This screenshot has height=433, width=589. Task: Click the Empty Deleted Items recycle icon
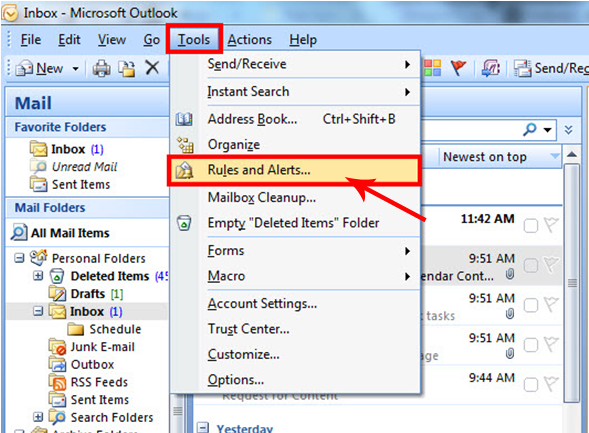184,223
